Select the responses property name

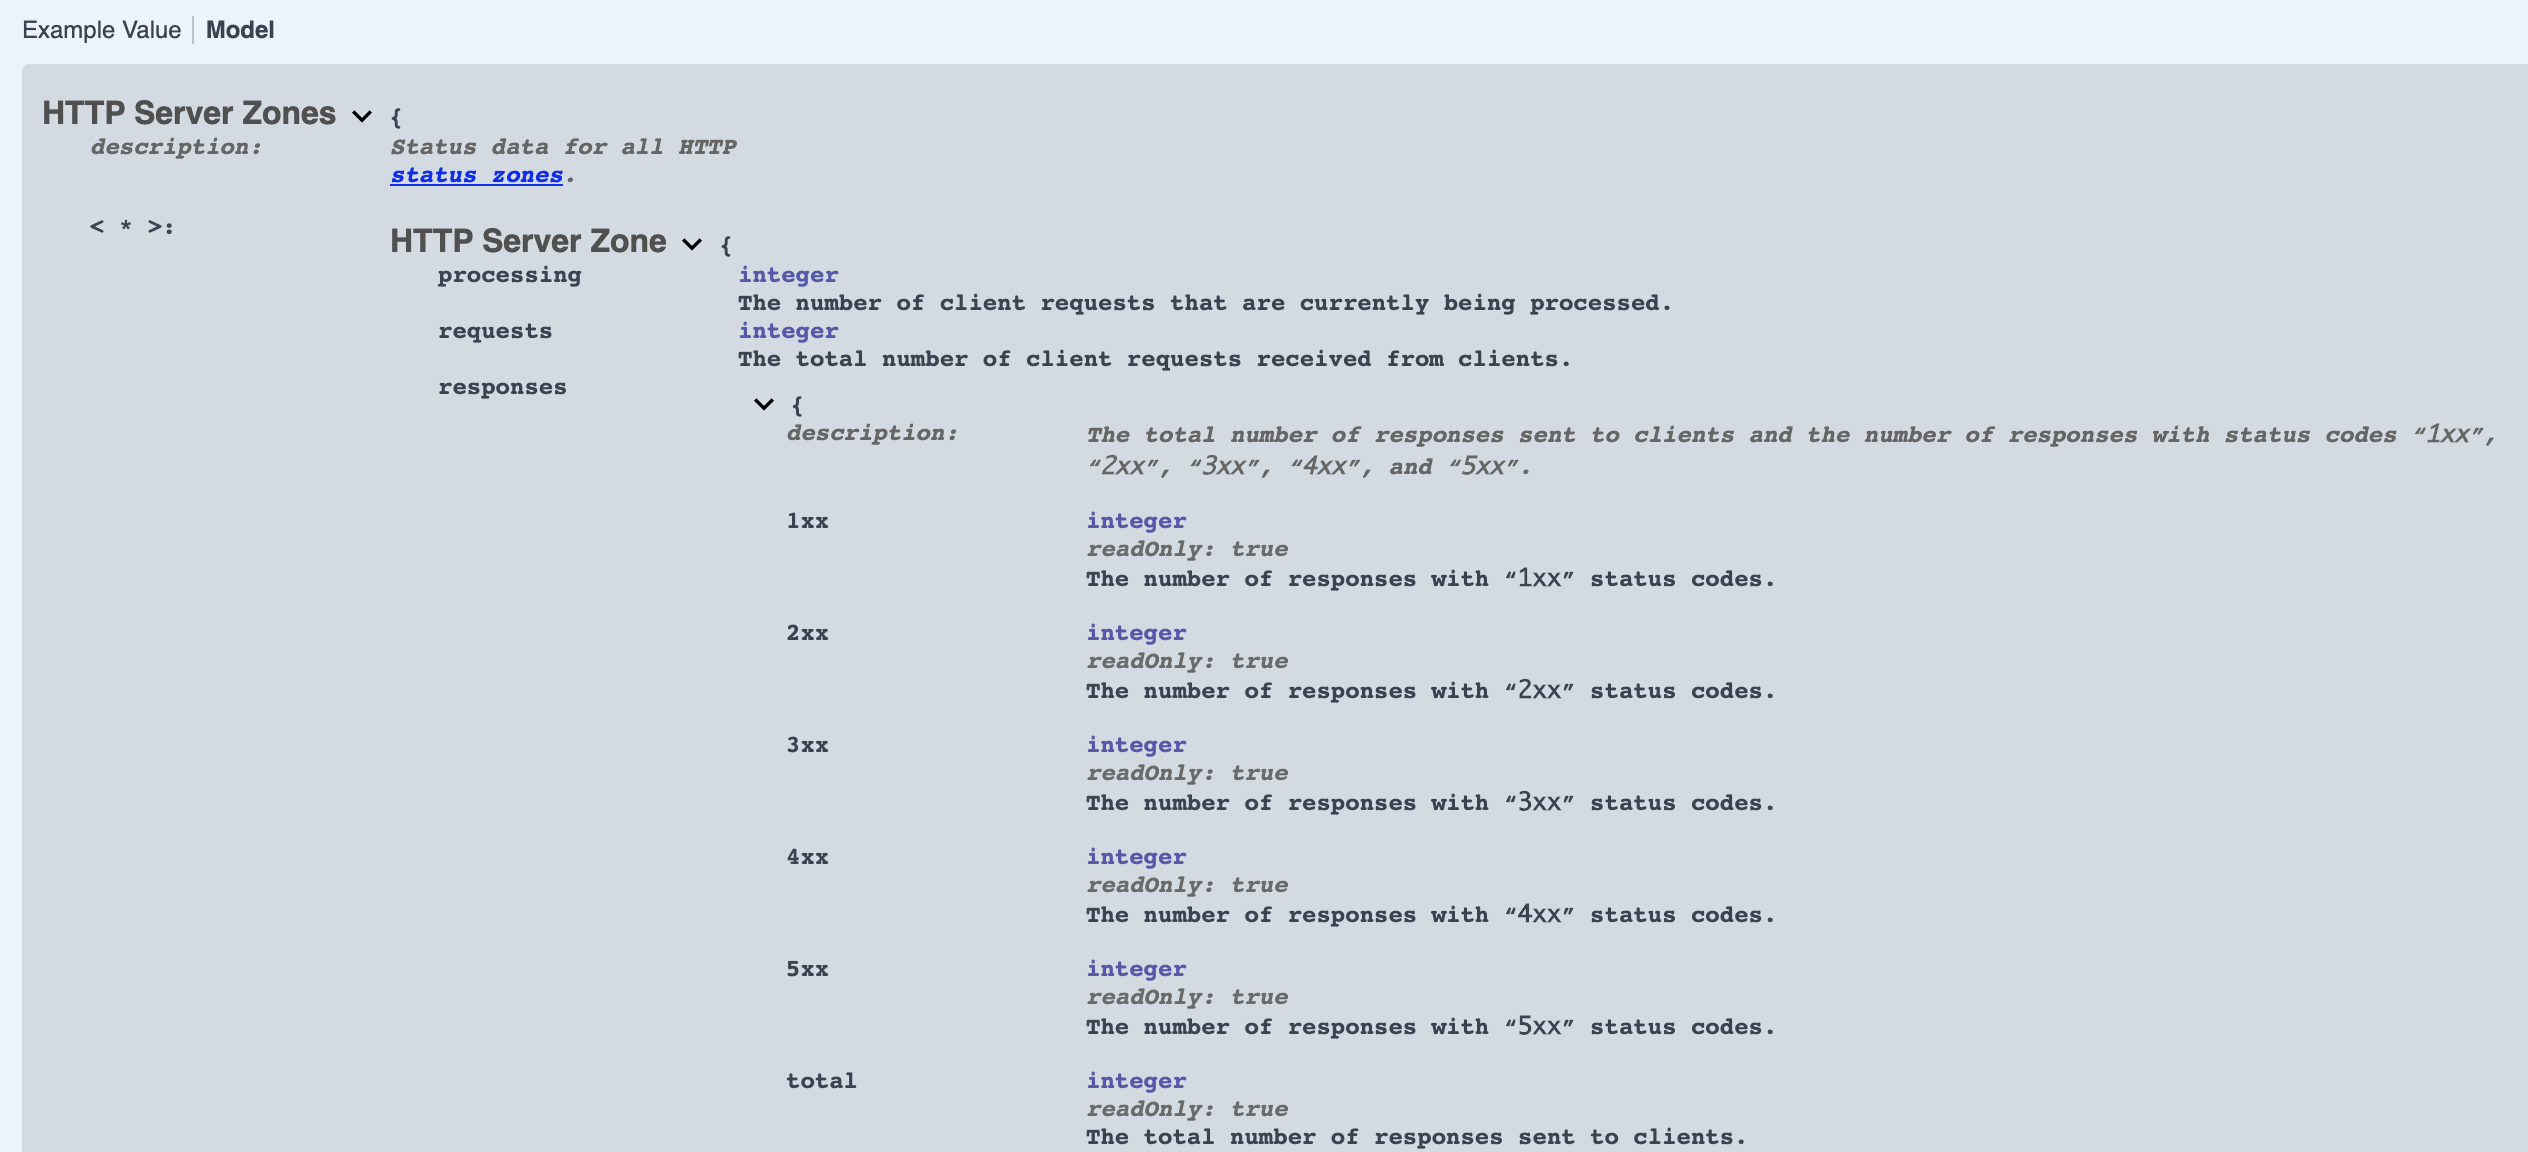click(x=501, y=386)
